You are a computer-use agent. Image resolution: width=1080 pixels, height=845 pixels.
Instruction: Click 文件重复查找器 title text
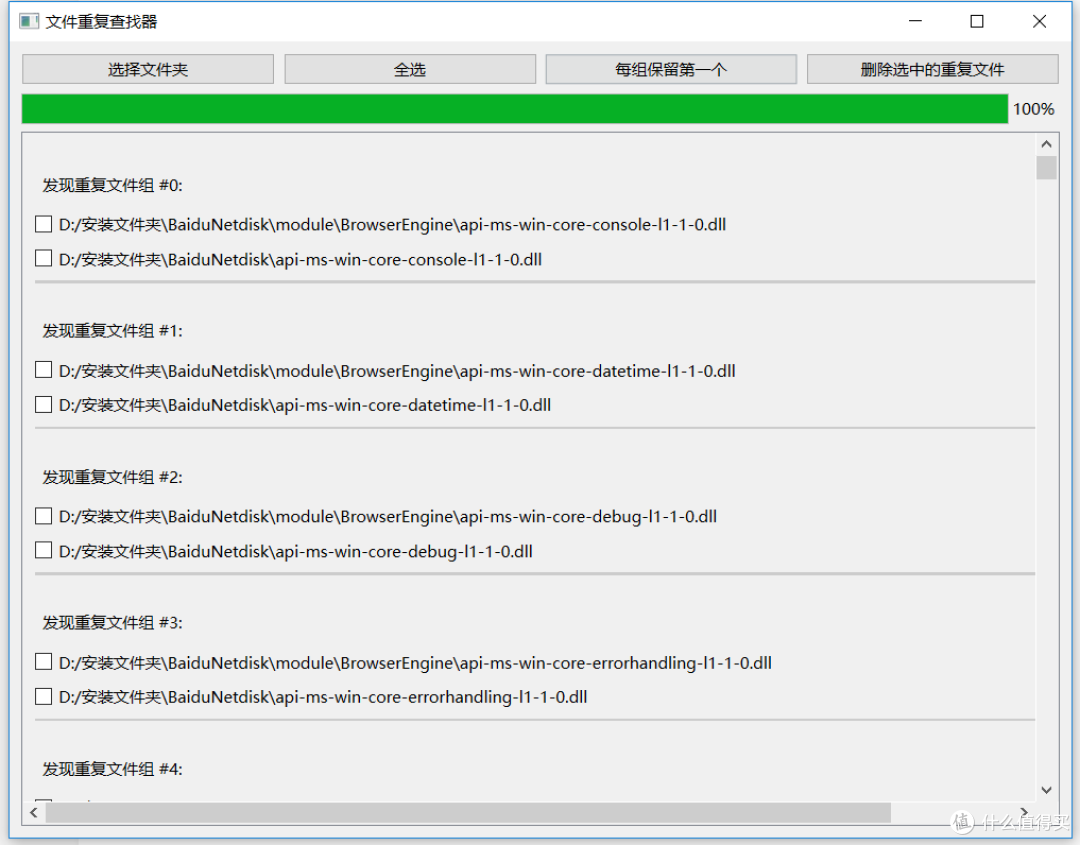101,22
